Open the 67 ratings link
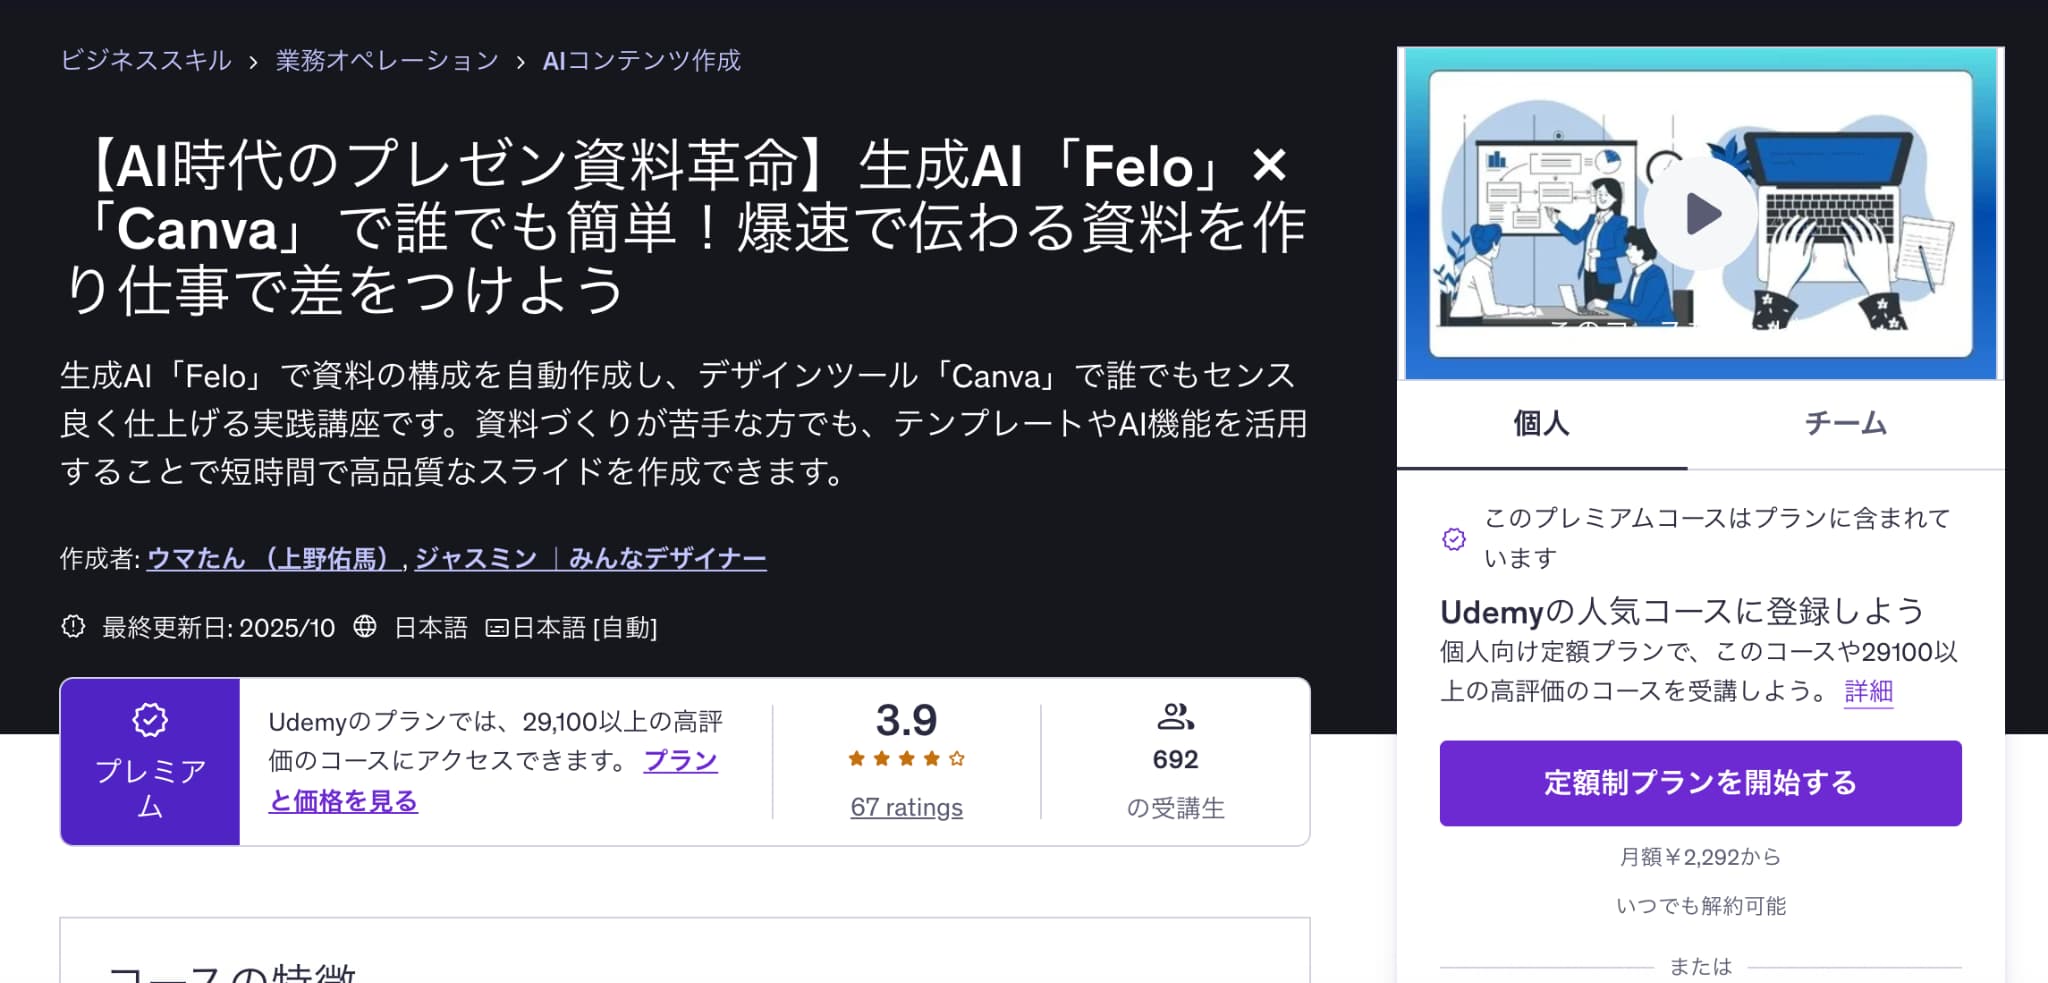The height and width of the screenshot is (983, 2048). coord(906,807)
